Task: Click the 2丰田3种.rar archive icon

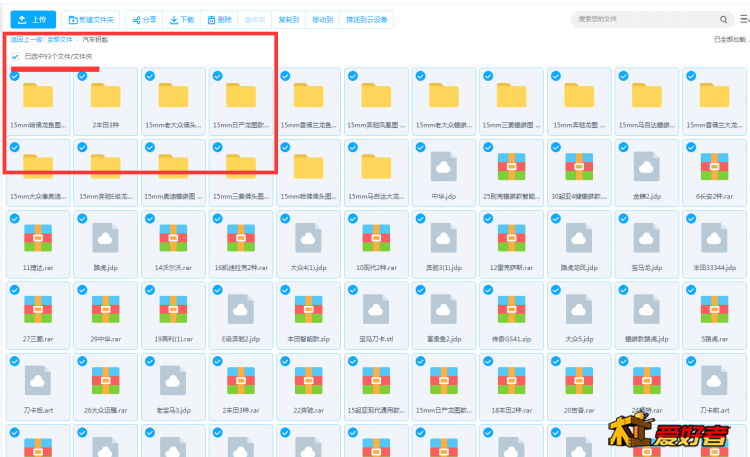Action: click(241, 380)
